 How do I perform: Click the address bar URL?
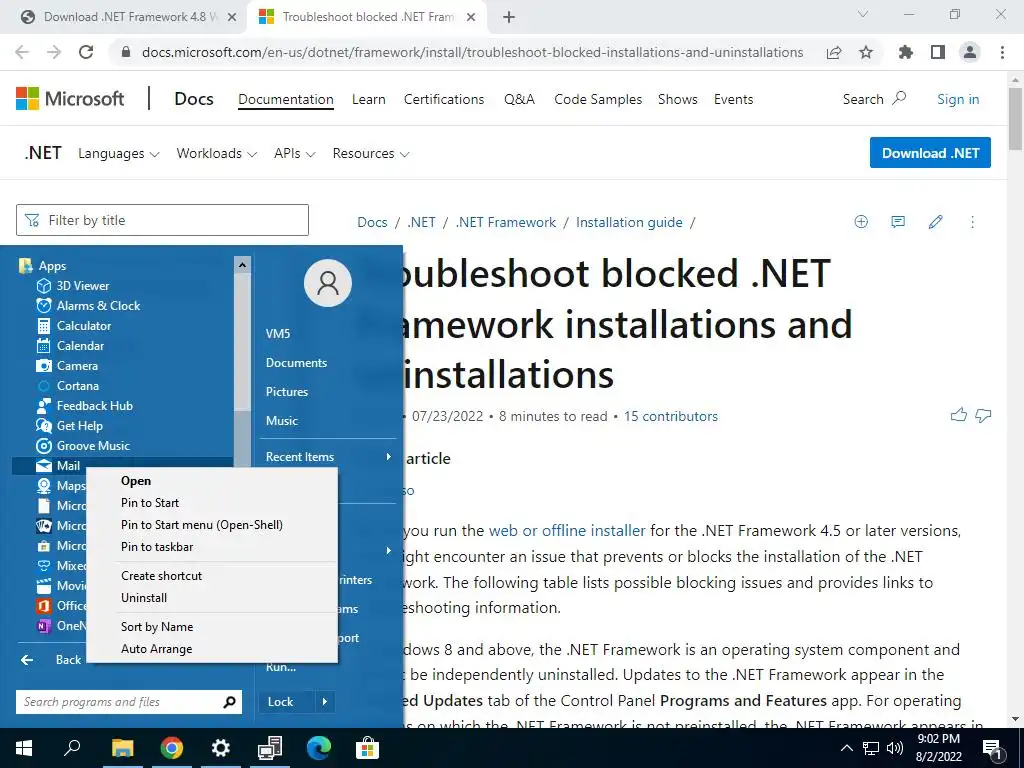[x=472, y=52]
